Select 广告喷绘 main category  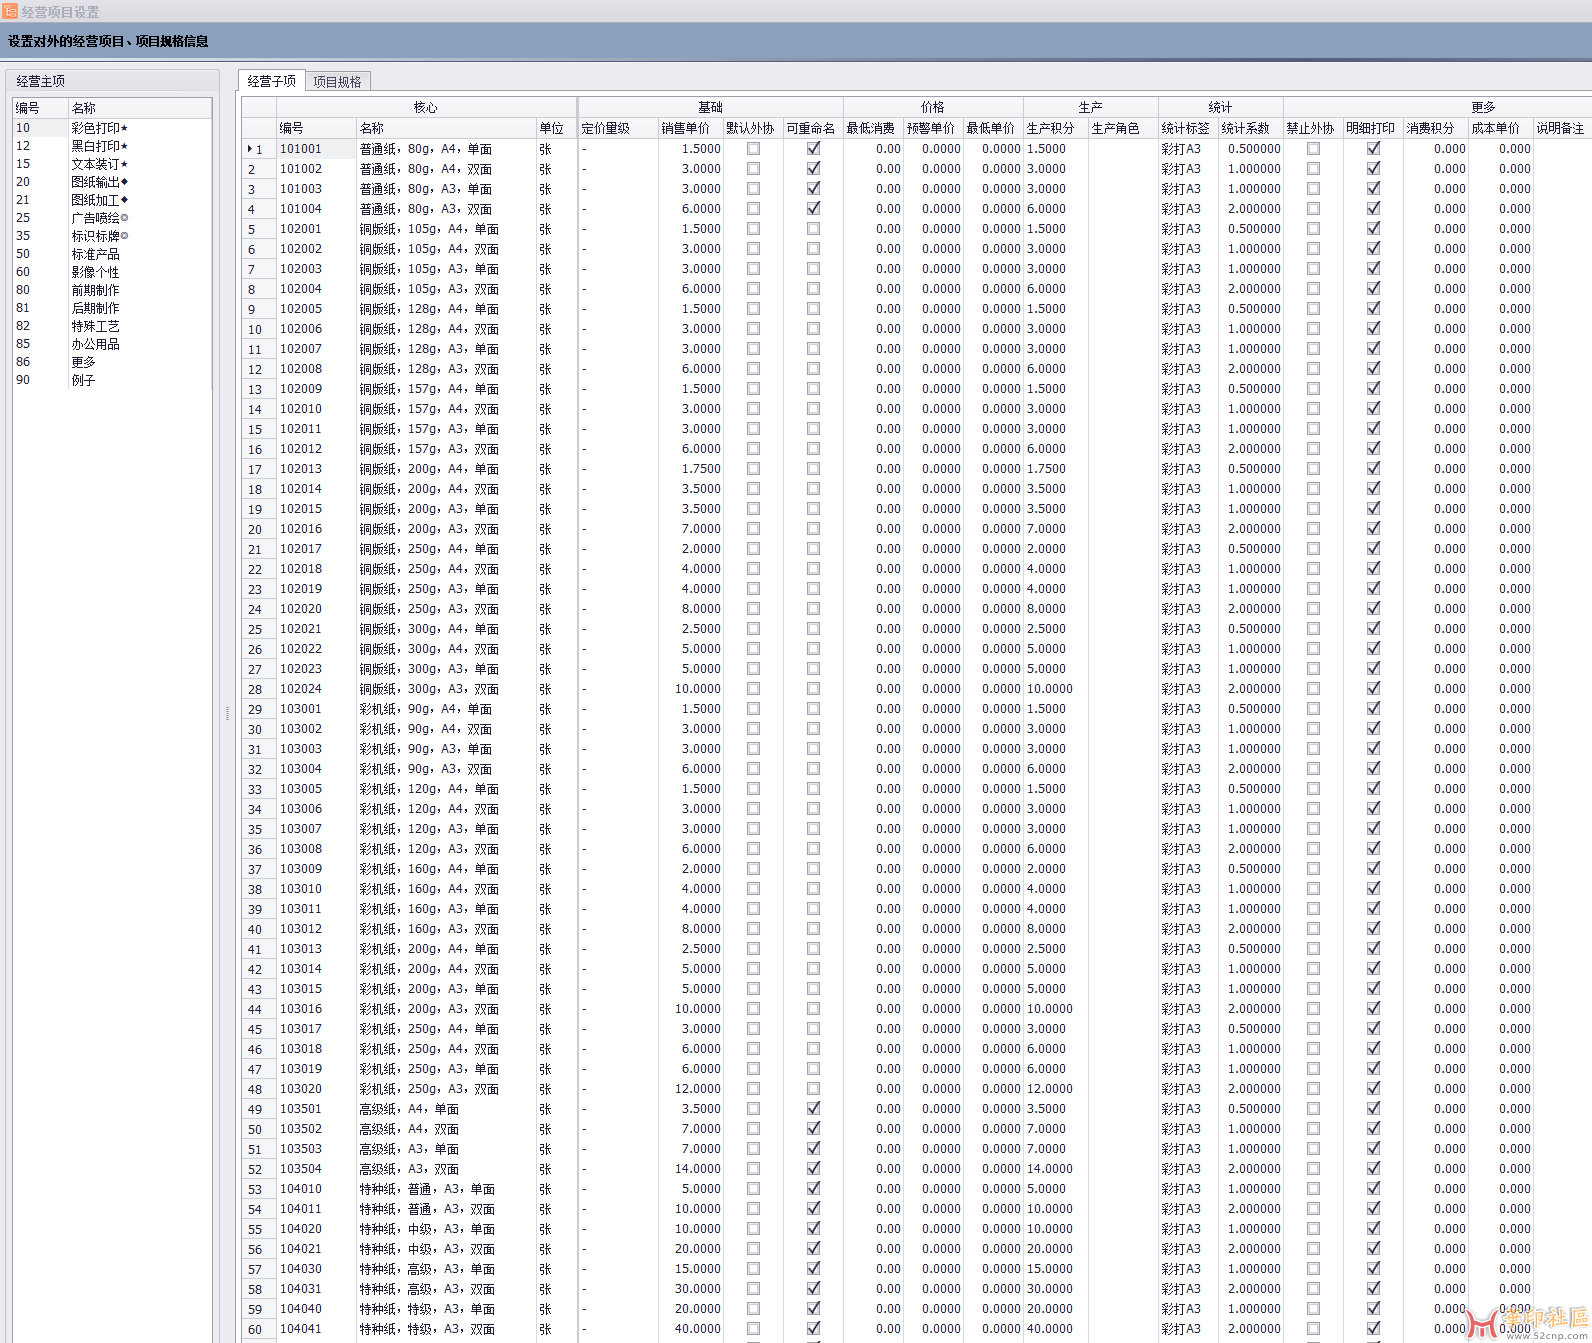95,218
